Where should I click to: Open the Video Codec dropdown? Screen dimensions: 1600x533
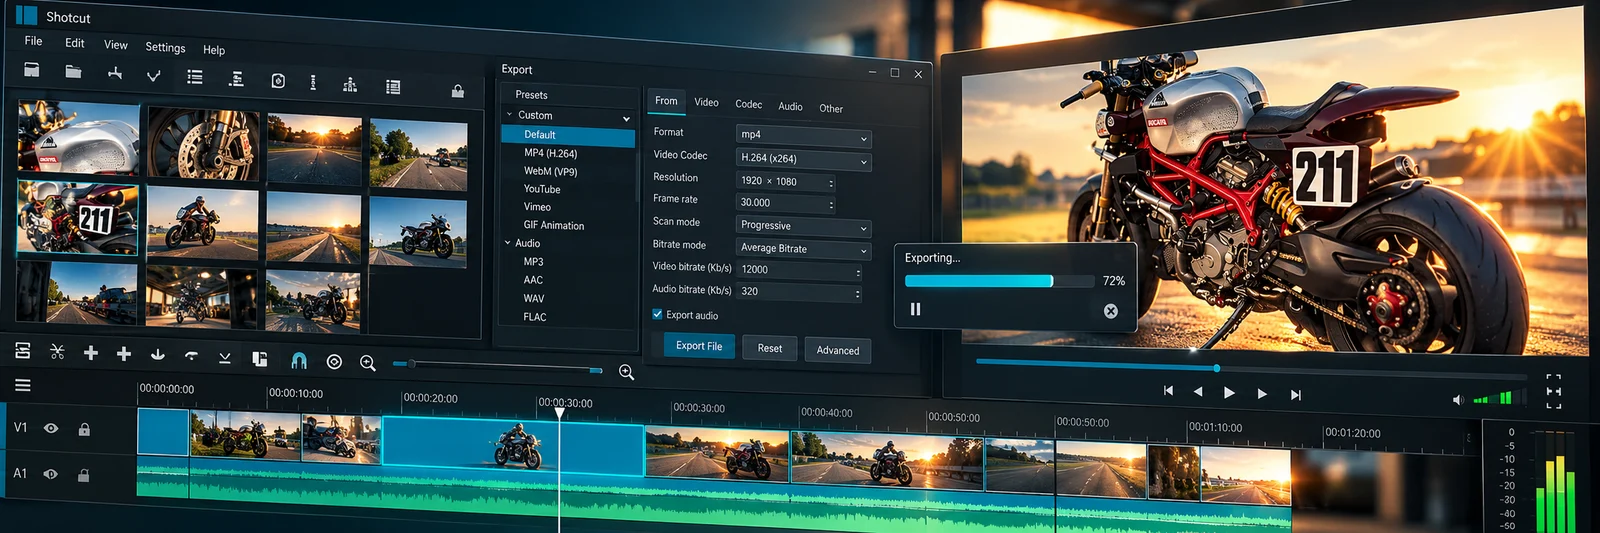[804, 159]
